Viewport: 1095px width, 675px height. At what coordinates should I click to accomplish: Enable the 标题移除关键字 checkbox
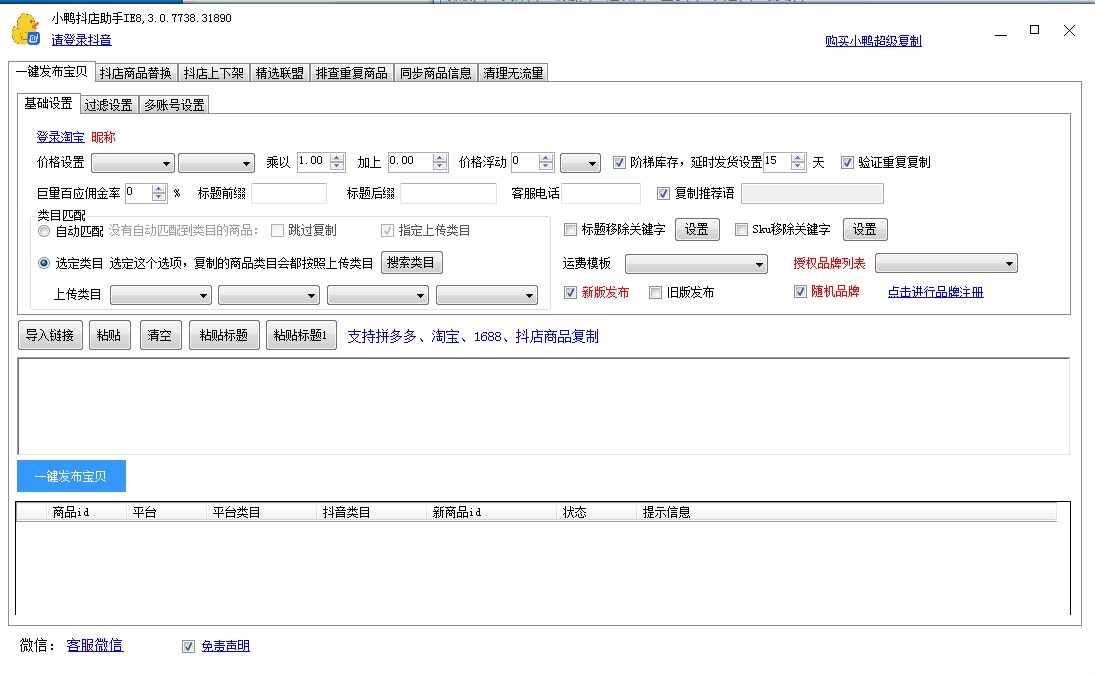571,230
